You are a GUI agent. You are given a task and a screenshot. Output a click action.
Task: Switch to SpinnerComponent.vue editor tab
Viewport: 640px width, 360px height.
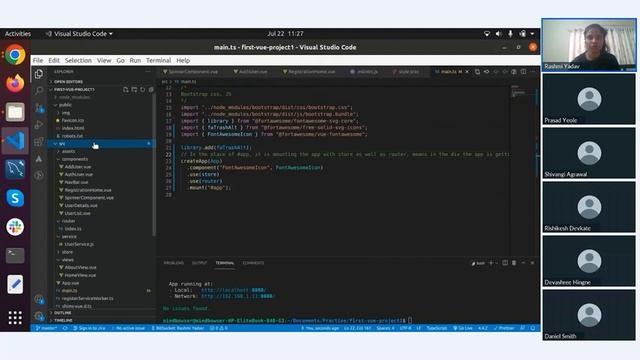click(x=191, y=72)
